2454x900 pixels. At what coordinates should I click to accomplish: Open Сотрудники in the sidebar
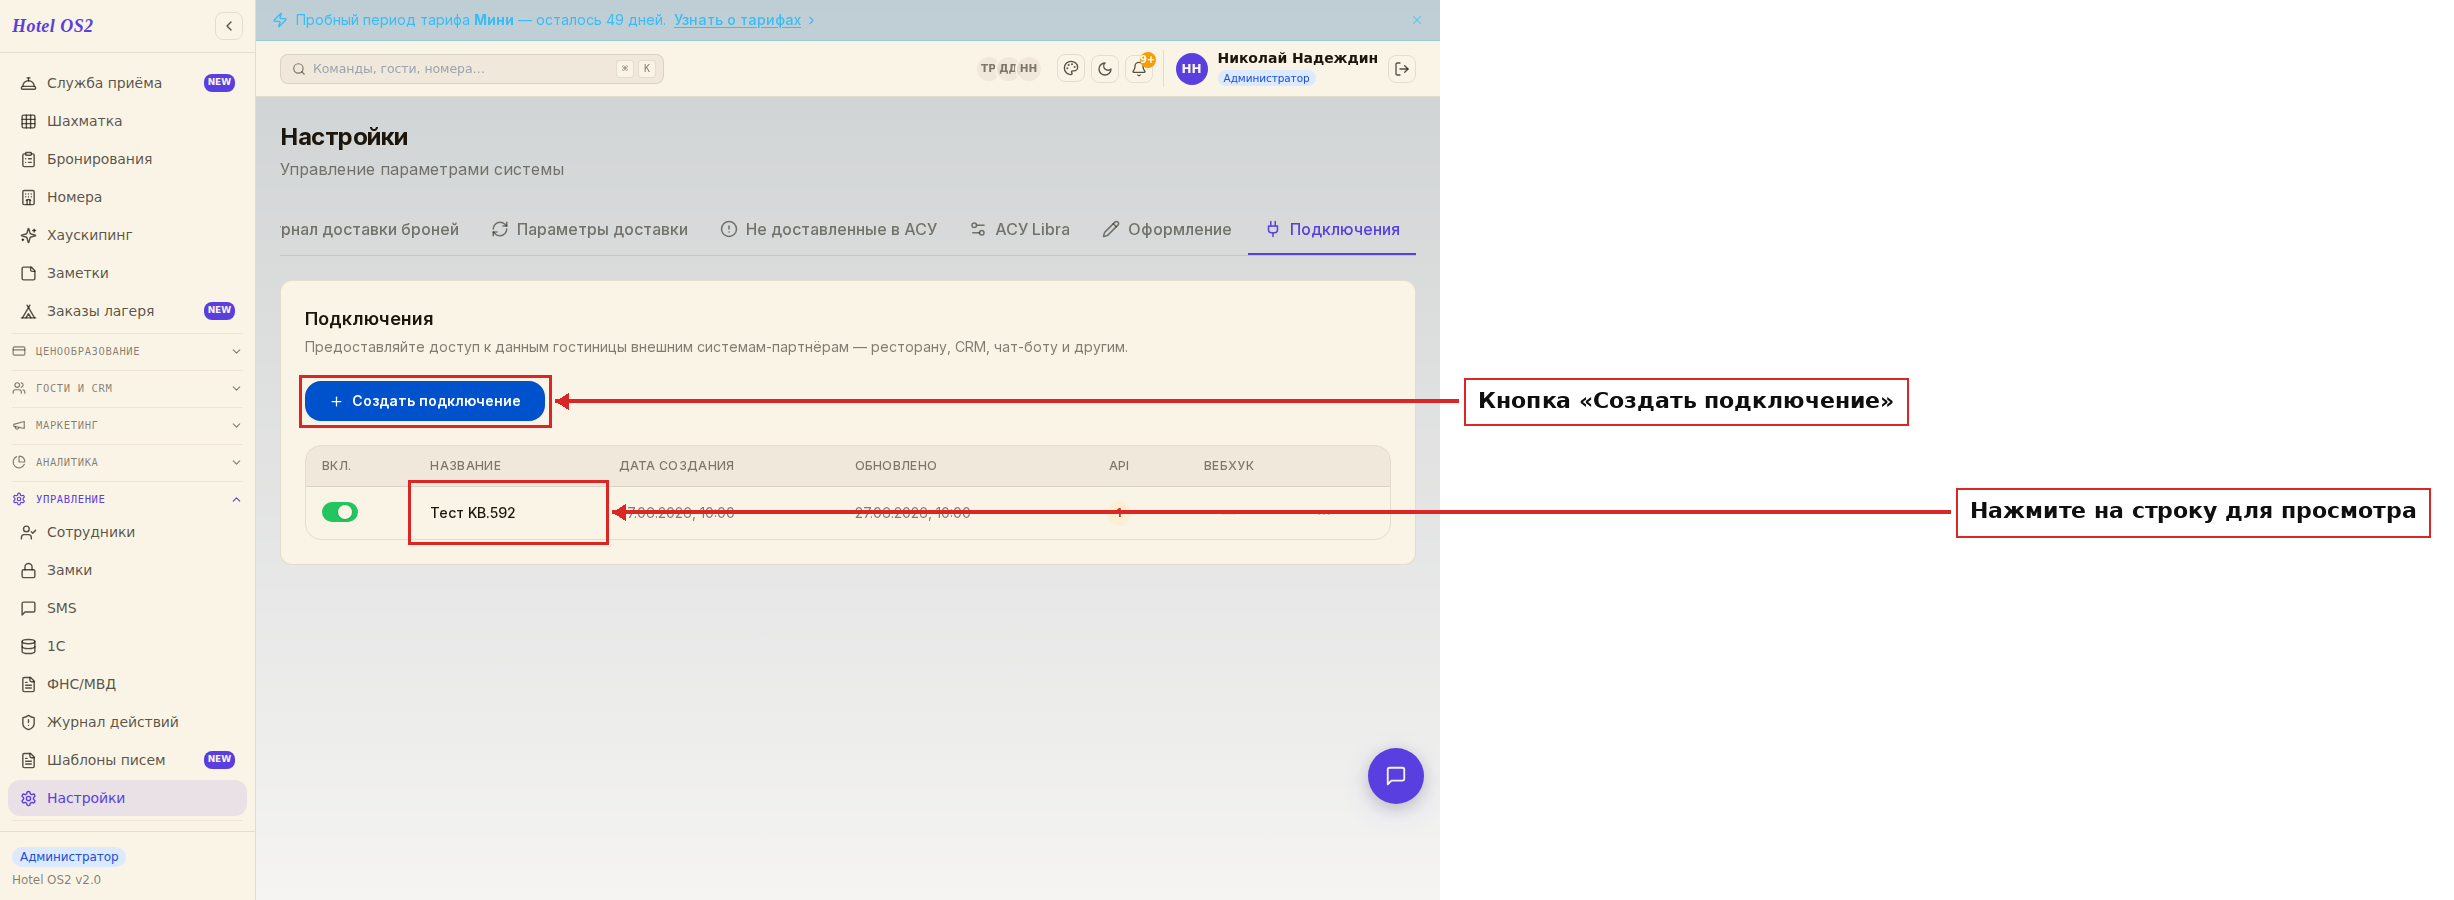pyautogui.click(x=127, y=532)
